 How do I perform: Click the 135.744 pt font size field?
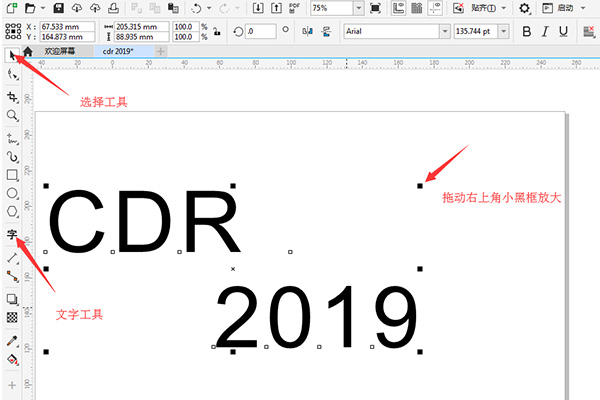pyautogui.click(x=476, y=31)
